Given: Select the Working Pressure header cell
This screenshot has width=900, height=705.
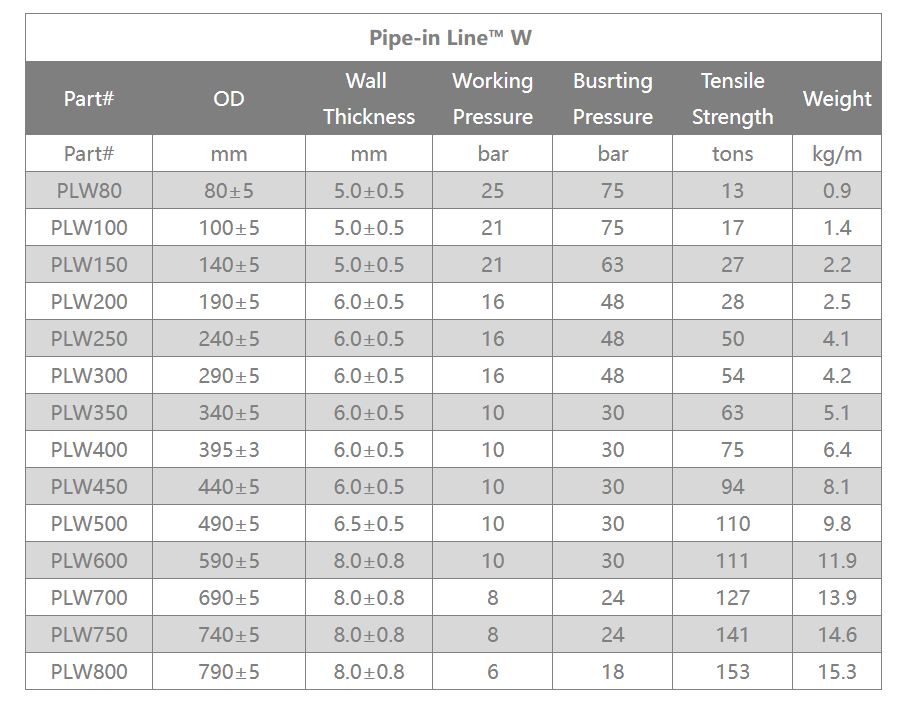Looking at the screenshot, I should click(492, 99).
